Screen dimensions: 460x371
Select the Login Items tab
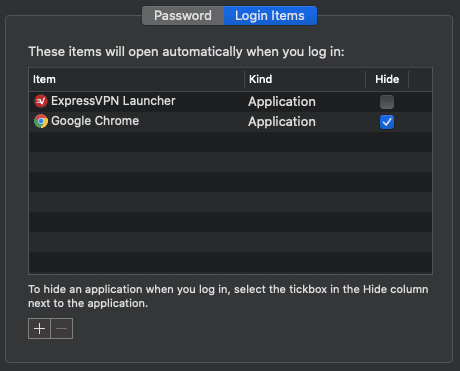270,16
